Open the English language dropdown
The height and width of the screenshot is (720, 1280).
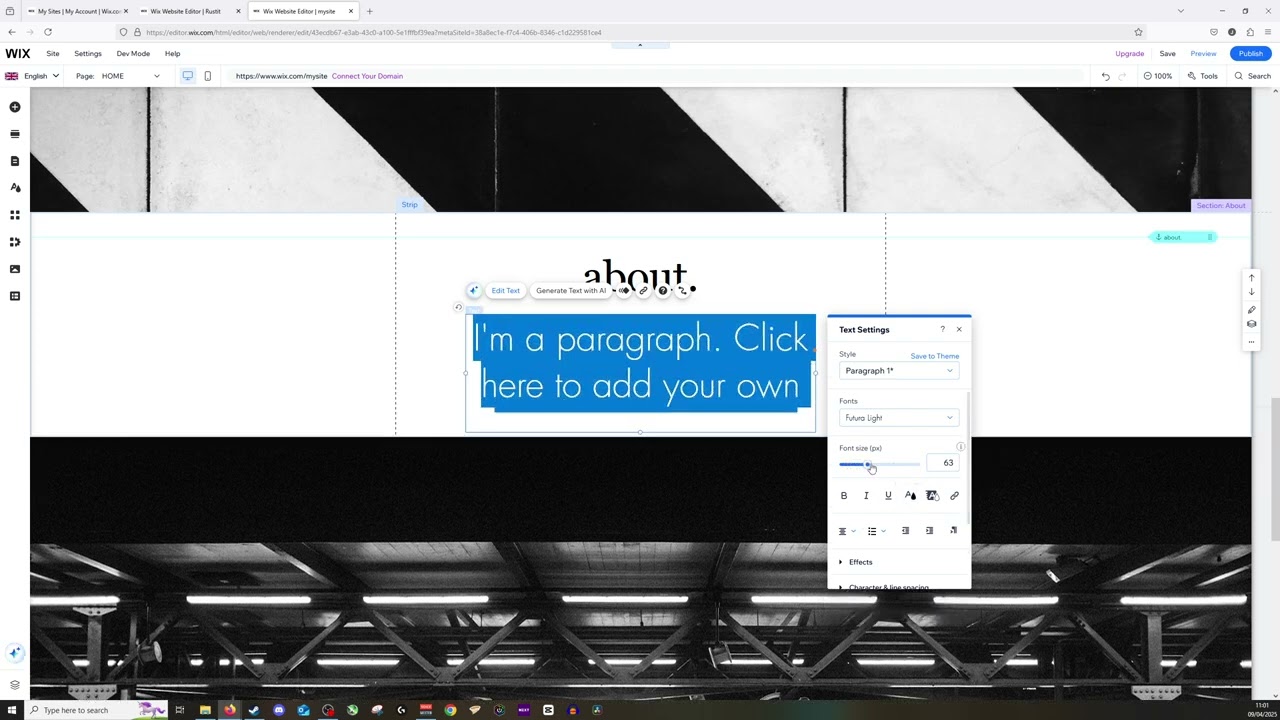tap(32, 76)
